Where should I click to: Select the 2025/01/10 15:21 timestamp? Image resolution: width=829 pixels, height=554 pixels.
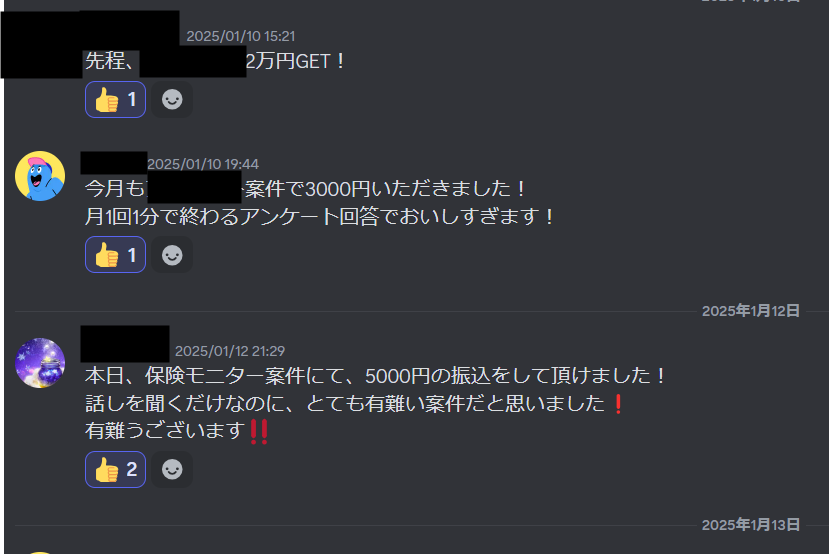241,36
